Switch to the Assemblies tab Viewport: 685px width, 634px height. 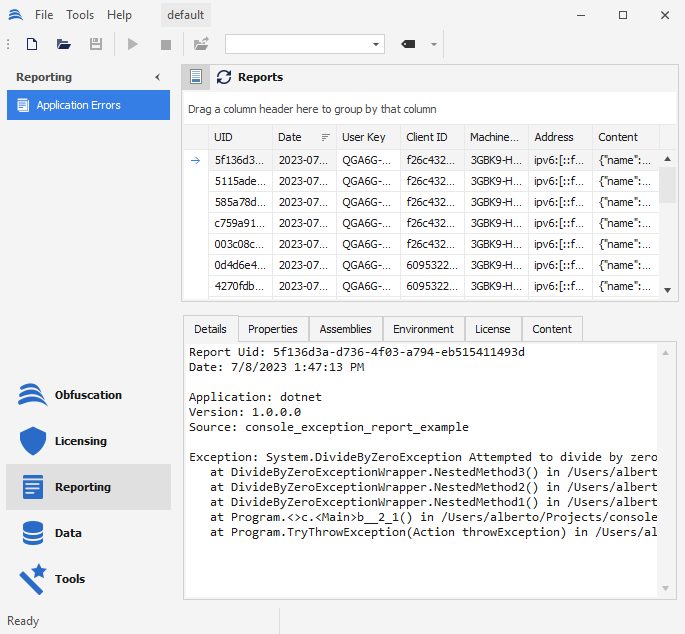[345, 329]
